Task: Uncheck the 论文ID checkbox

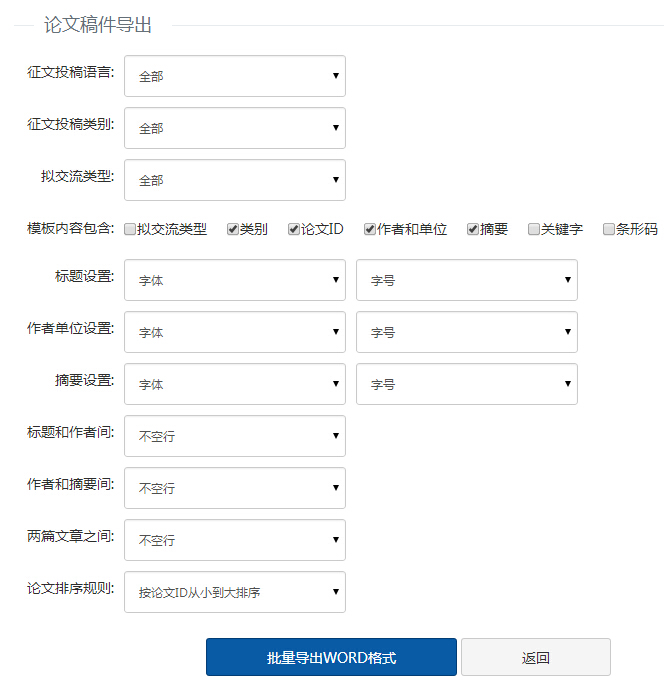Action: [294, 229]
